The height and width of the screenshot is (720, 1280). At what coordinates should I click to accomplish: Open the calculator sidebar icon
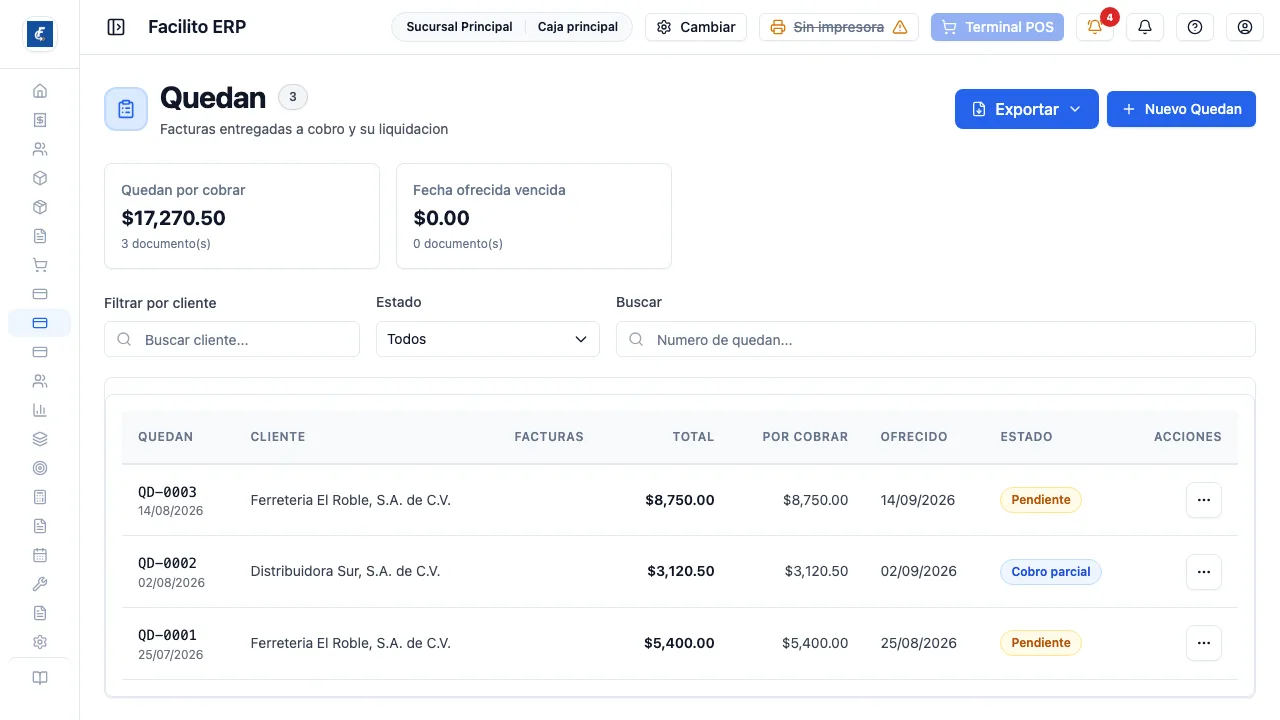coord(40,497)
